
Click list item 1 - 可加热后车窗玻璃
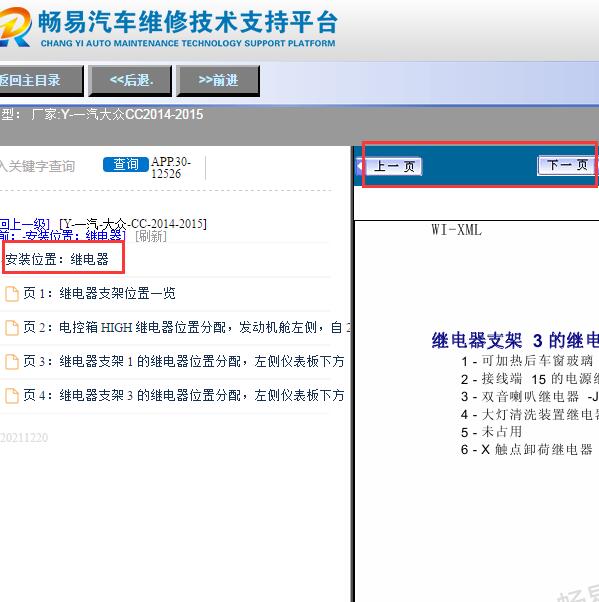coord(527,361)
